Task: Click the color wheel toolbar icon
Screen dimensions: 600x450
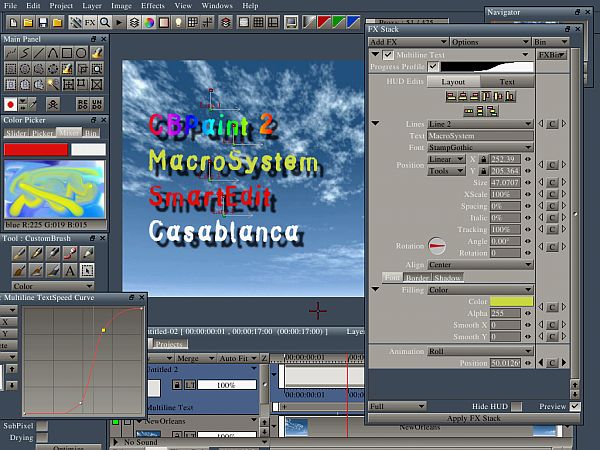Action: 149,23
